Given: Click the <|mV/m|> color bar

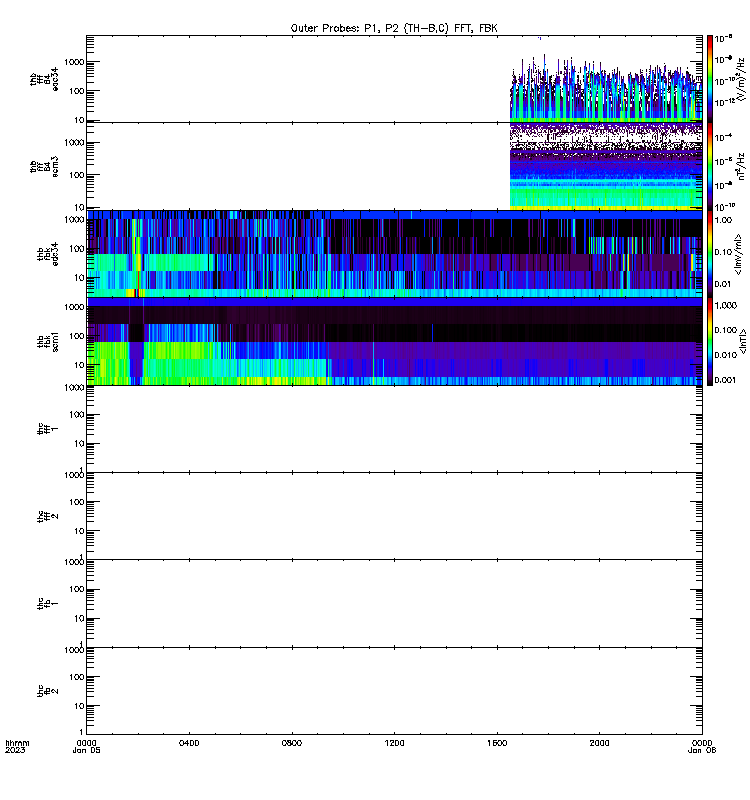Looking at the screenshot, I should point(710,254).
